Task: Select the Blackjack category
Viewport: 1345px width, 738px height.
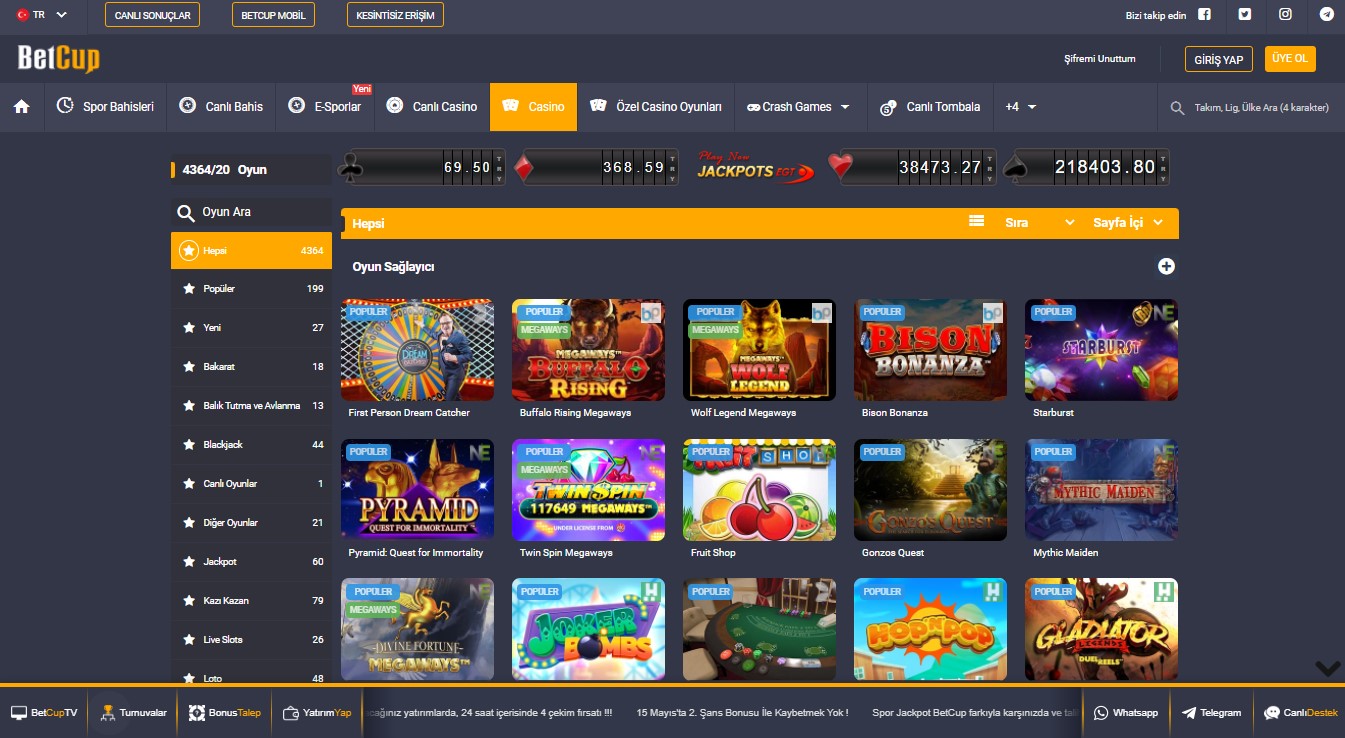Action: pos(251,445)
